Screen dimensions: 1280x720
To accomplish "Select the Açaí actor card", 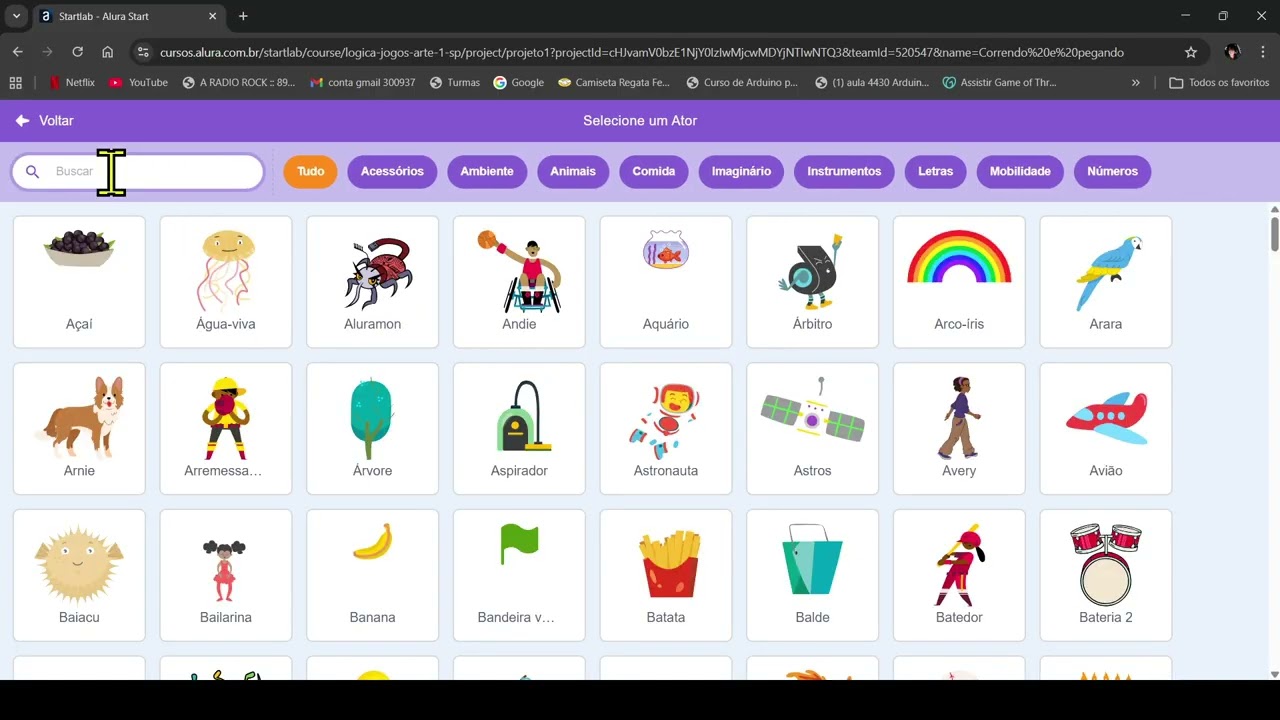I will [x=79, y=282].
